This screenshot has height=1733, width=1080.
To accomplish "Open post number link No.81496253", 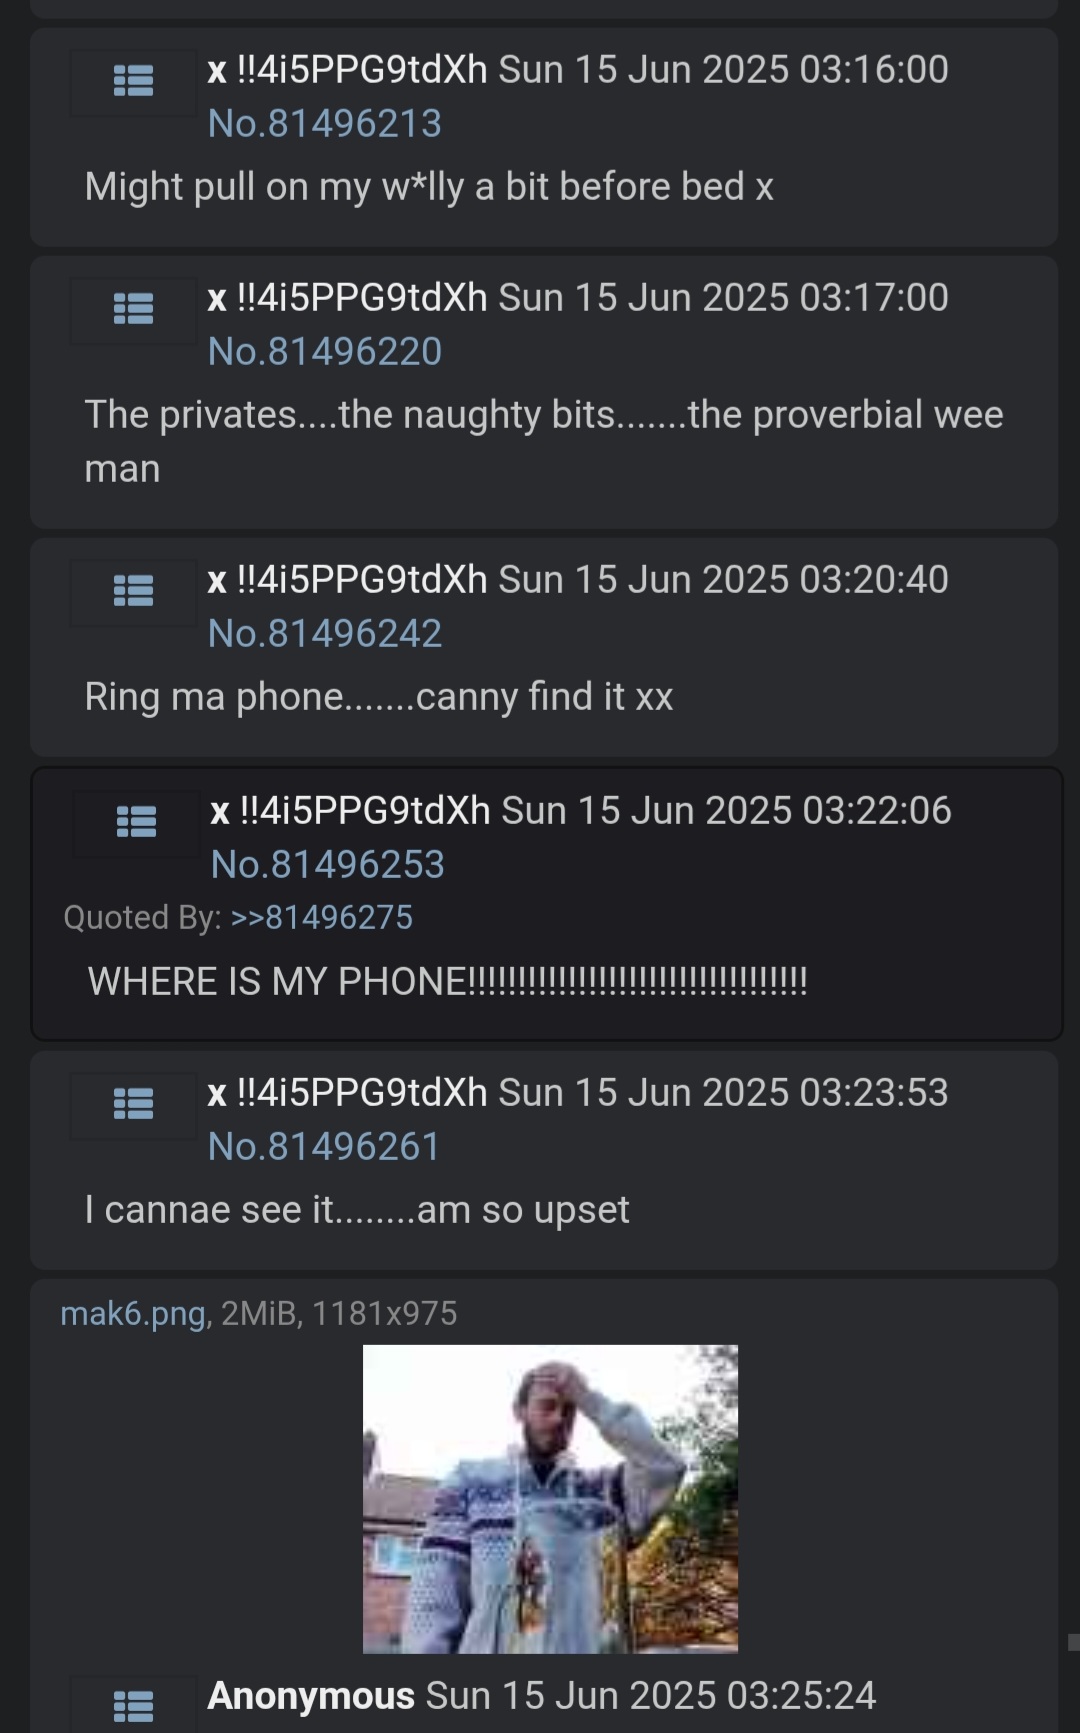I will point(327,865).
